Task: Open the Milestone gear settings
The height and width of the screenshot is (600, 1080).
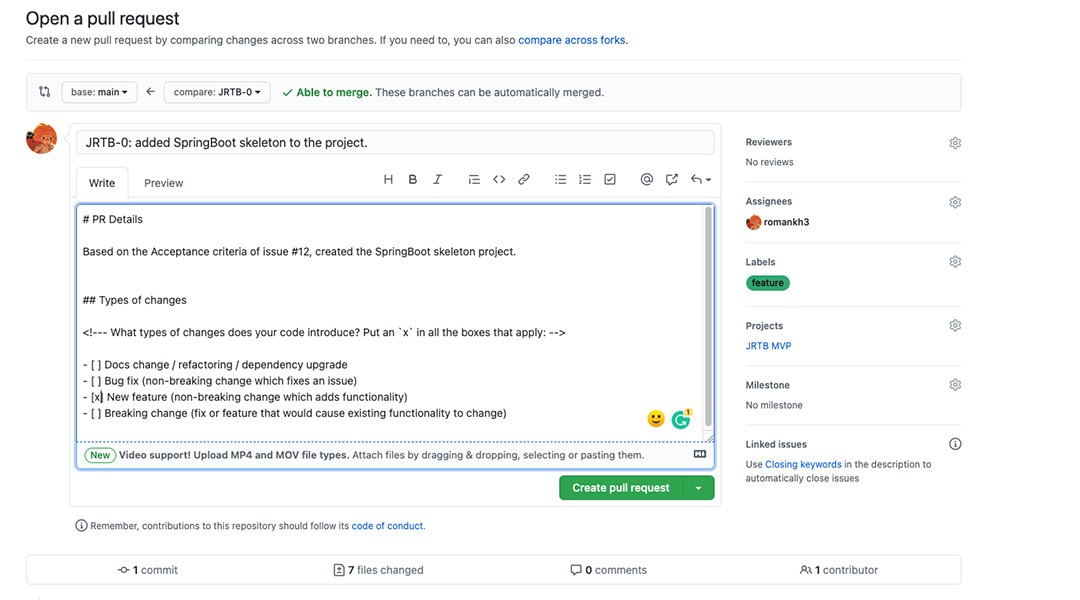Action: [x=955, y=384]
